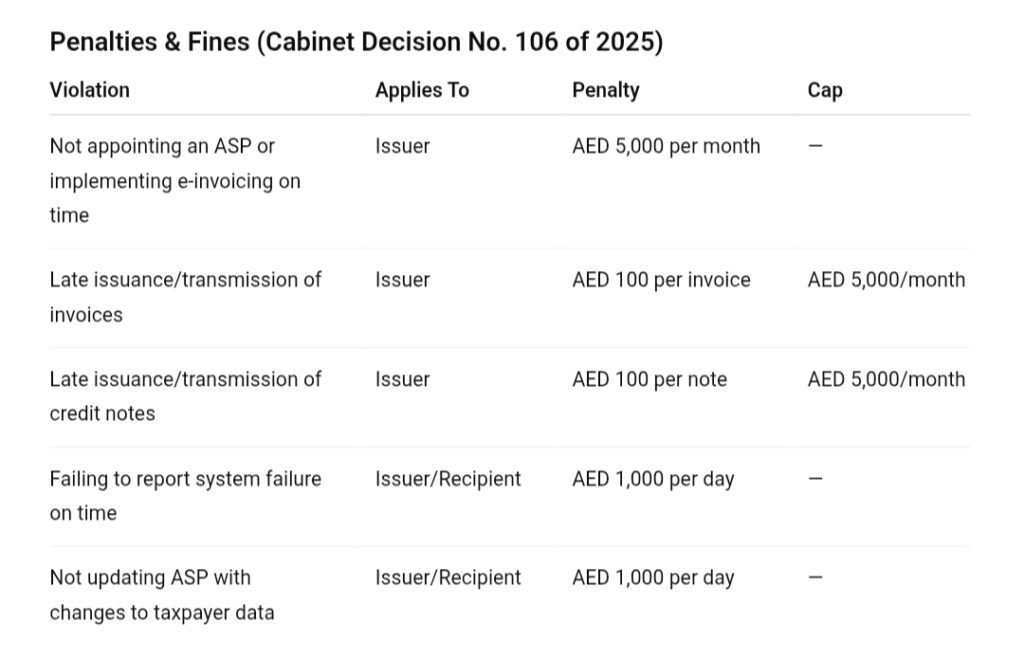Screen dimensions: 1024x660
Task: Click the Cap column header
Action: 825,90
